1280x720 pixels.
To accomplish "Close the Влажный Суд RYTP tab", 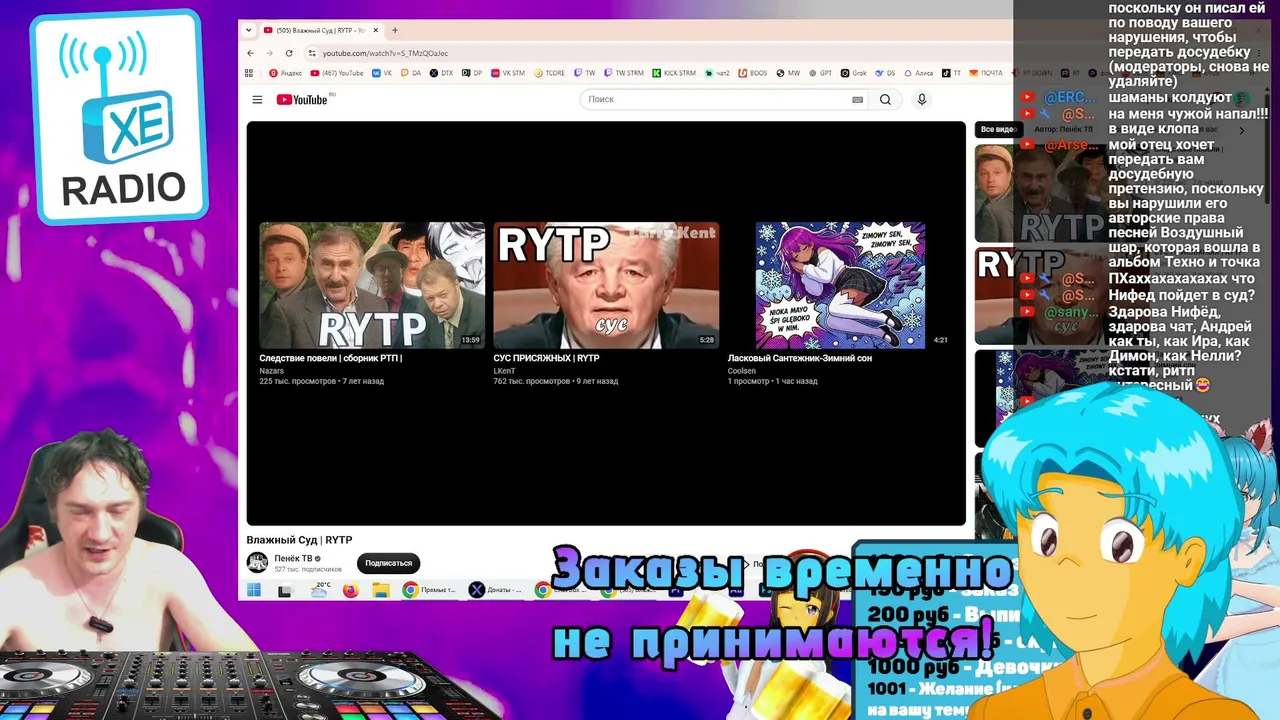I will [x=376, y=30].
